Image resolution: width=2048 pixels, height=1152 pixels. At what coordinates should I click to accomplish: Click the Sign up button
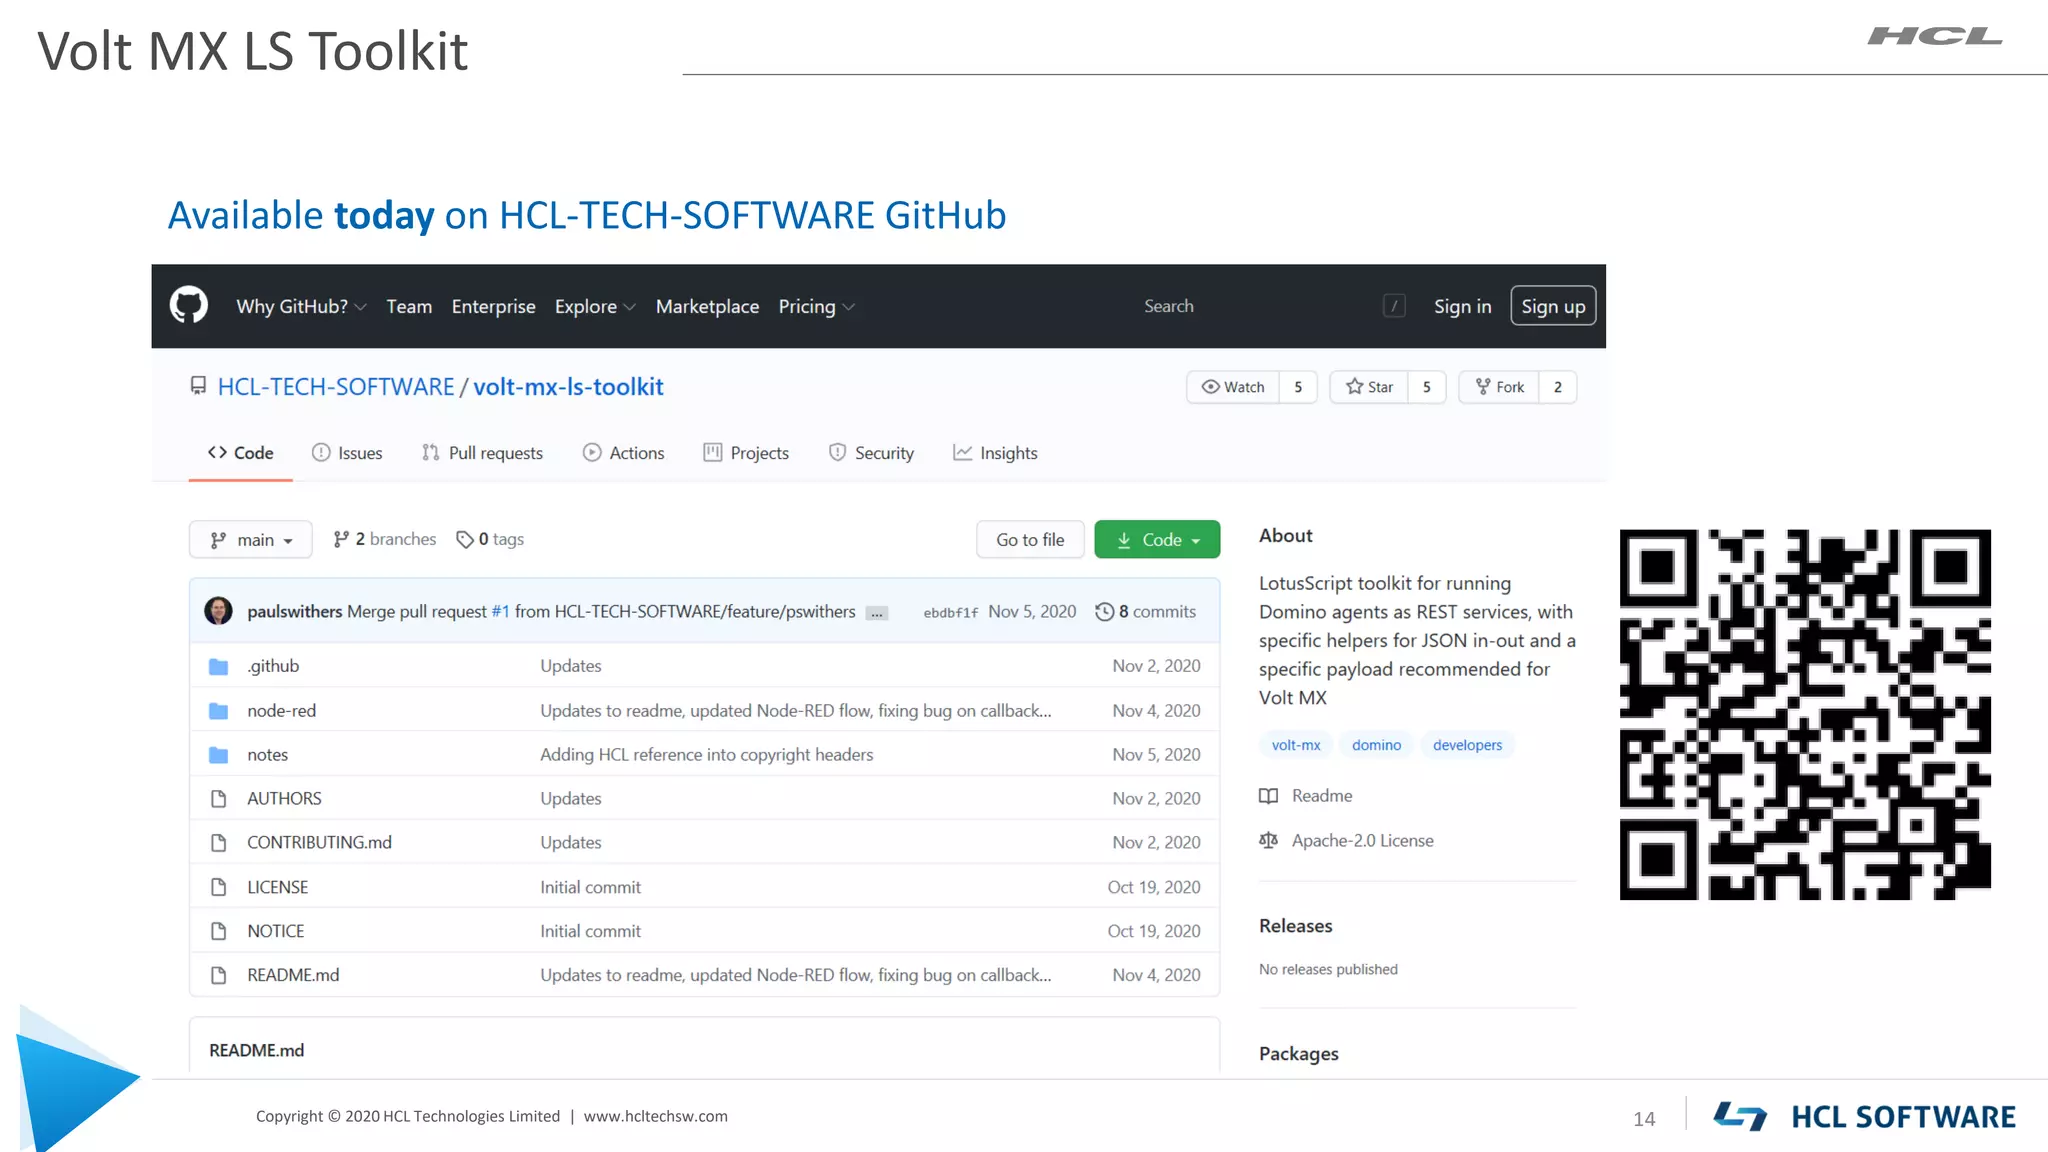(x=1553, y=306)
